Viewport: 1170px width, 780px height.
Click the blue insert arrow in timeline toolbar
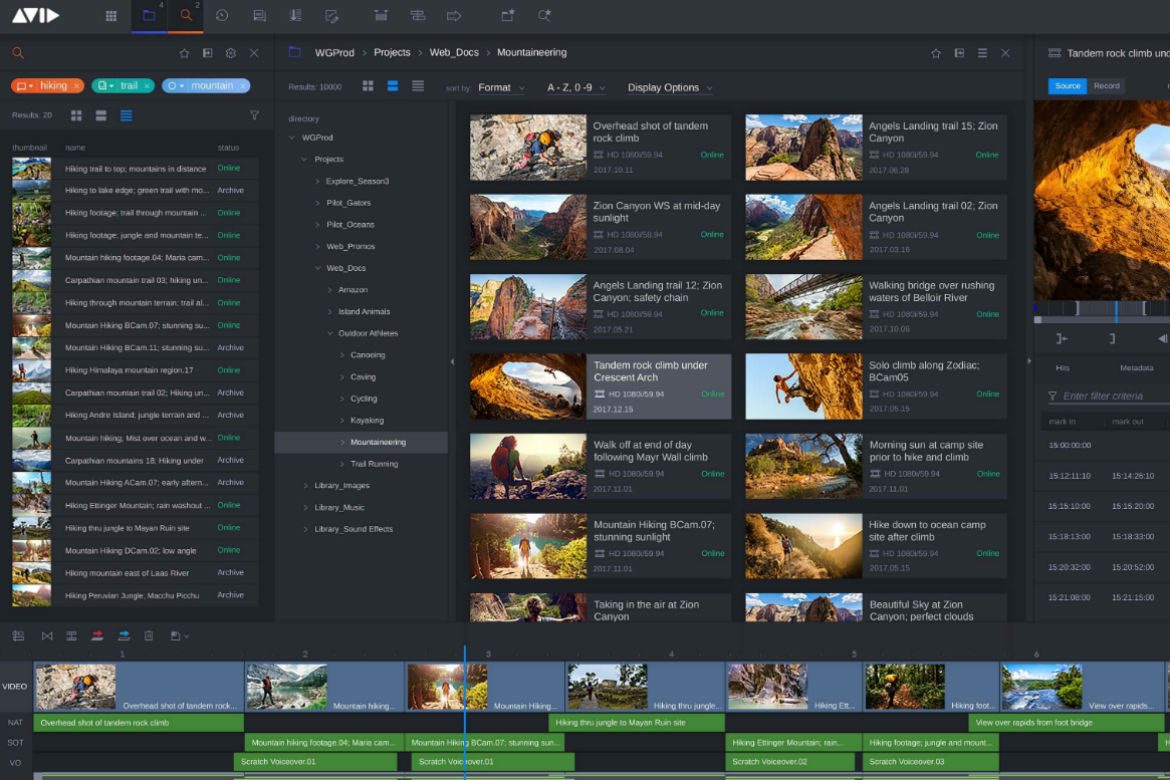[124, 635]
